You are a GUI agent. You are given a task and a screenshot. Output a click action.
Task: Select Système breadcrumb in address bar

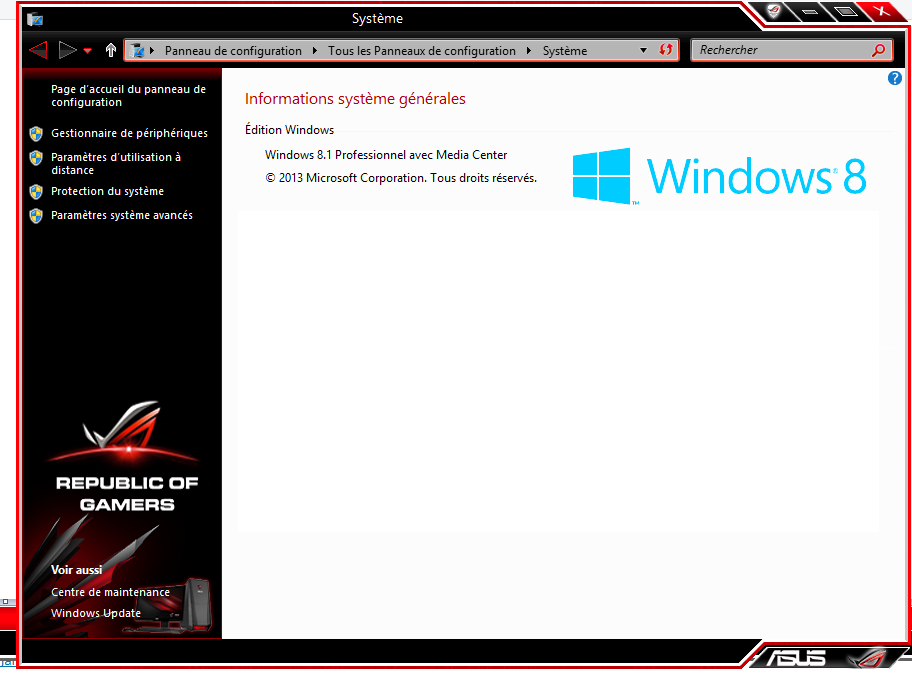tap(565, 51)
